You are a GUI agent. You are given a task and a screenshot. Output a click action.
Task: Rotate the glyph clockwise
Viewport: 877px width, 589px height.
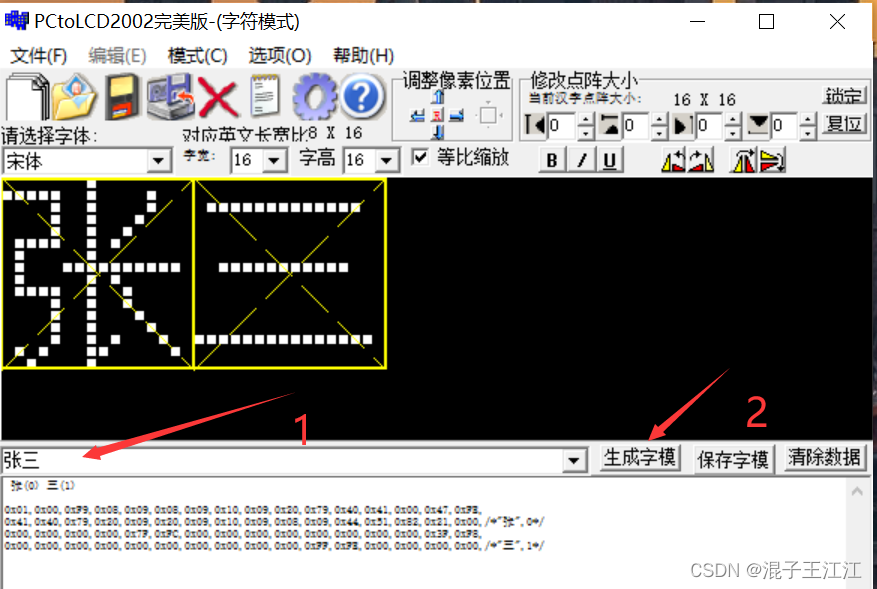point(701,161)
